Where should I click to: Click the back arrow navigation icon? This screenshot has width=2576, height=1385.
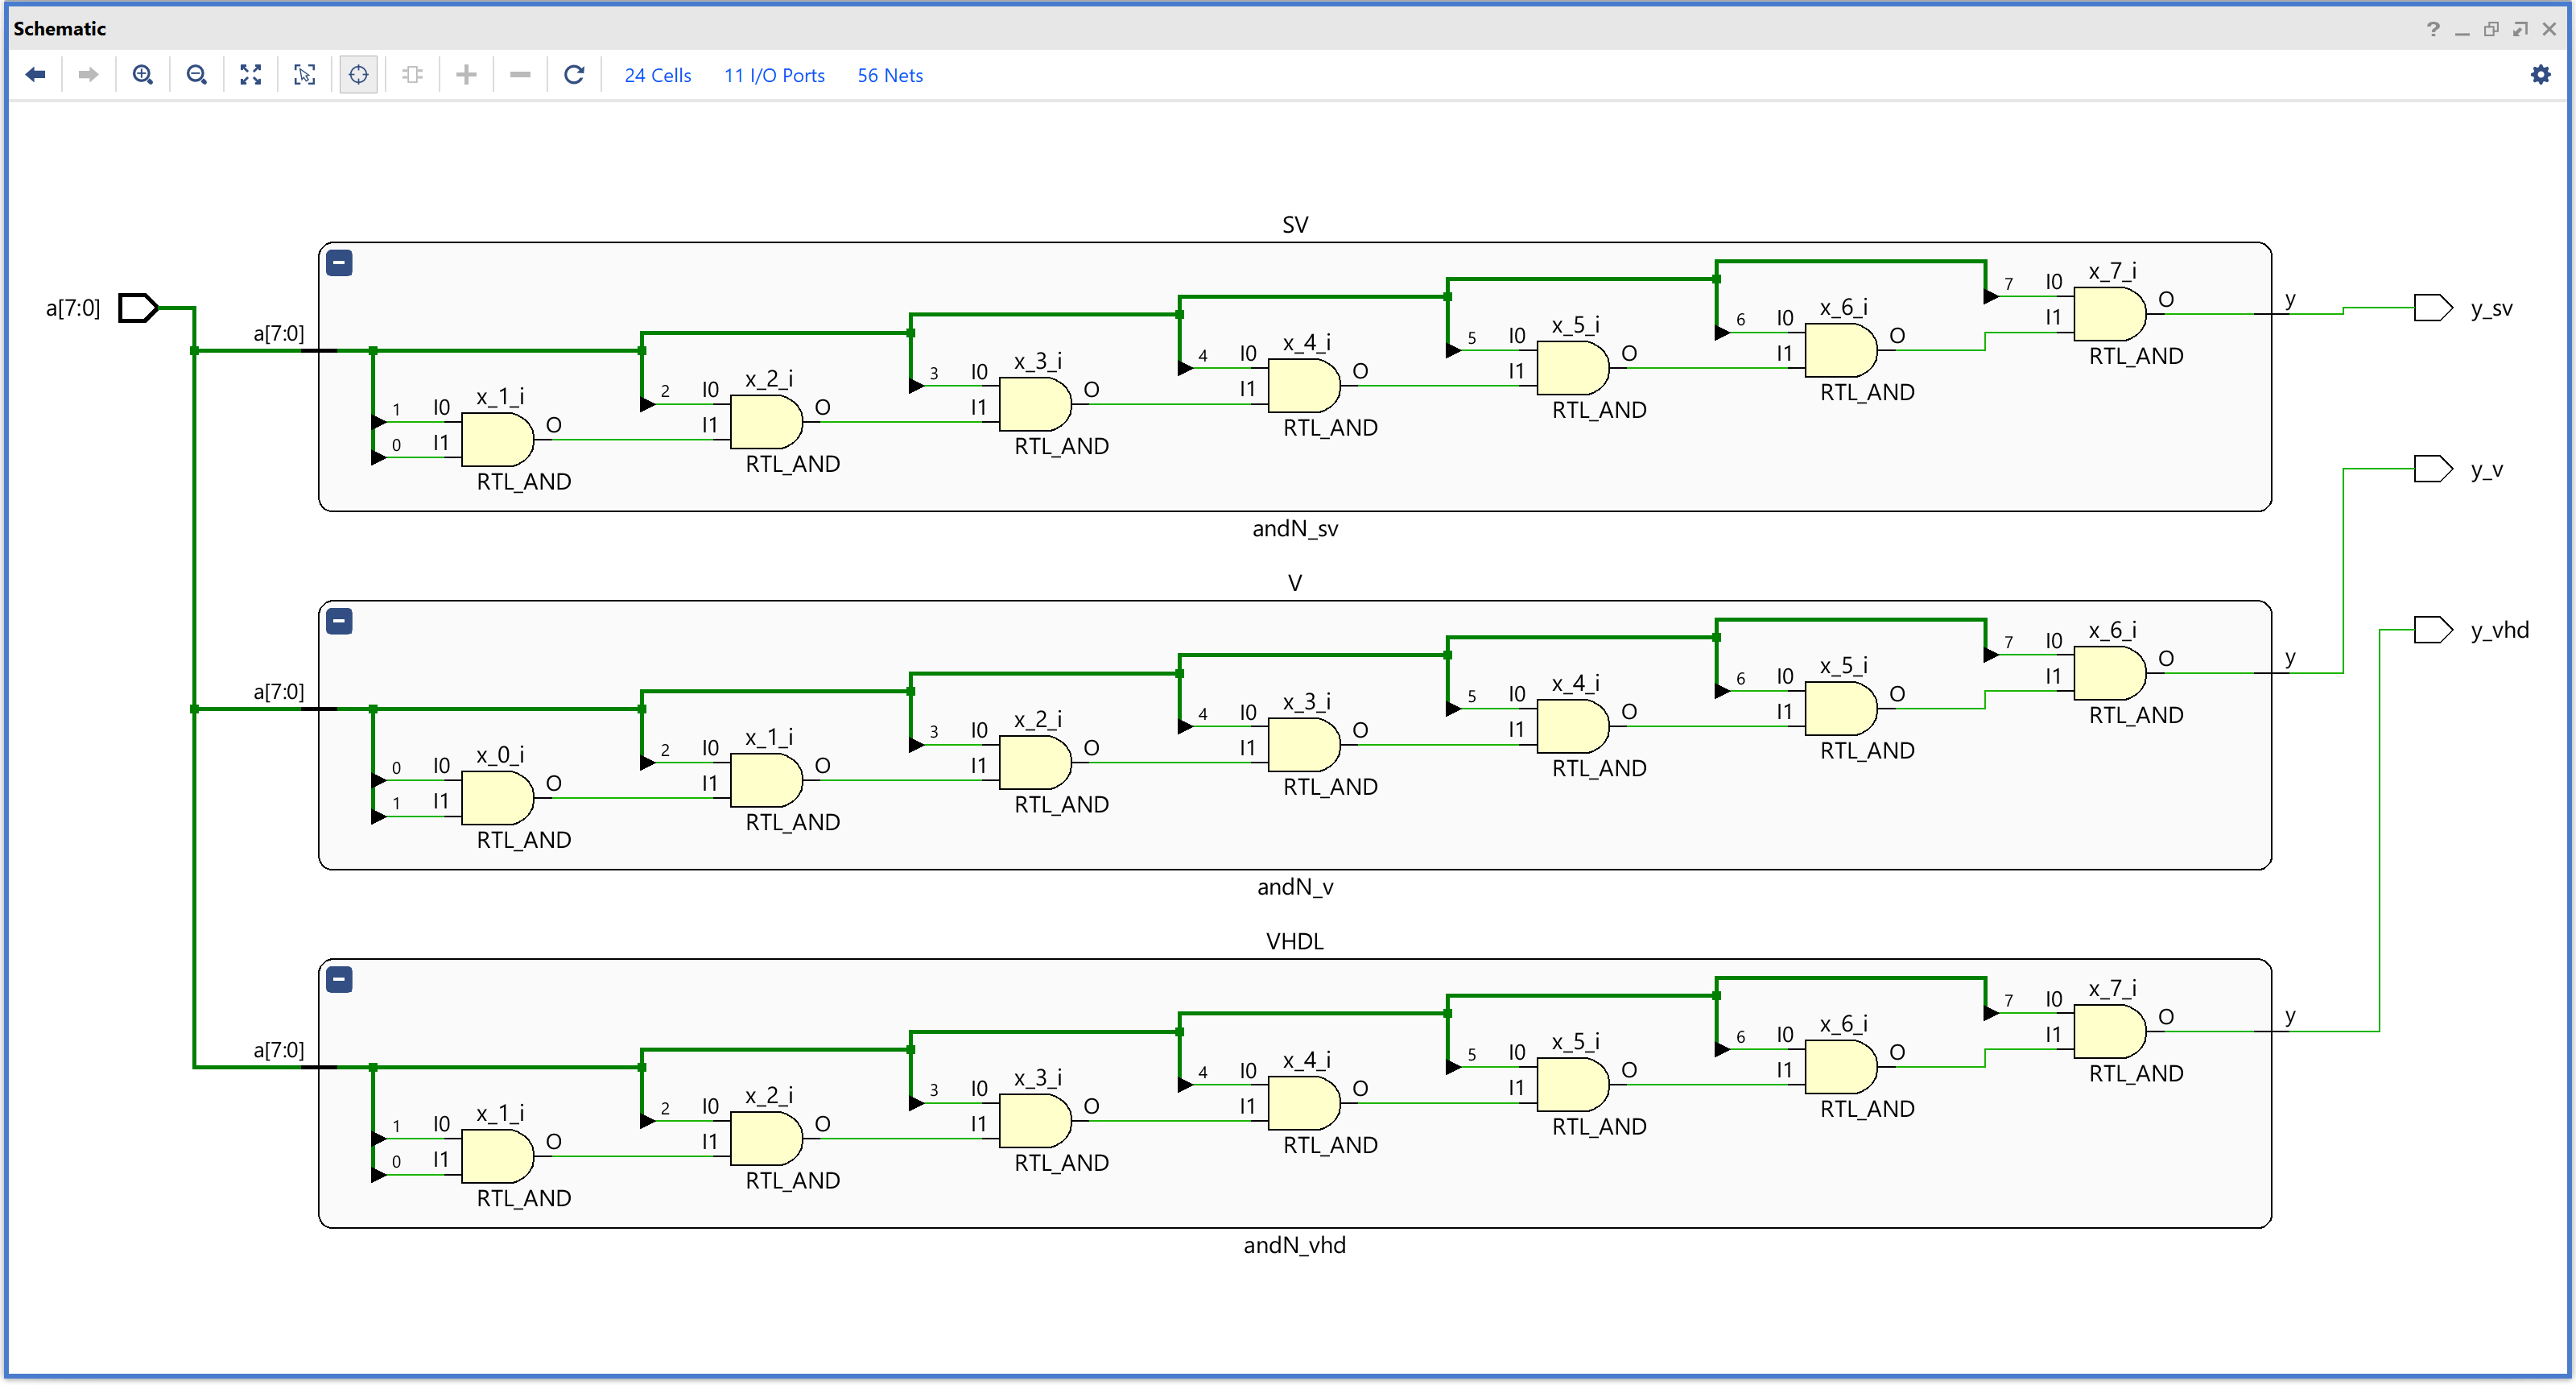[x=36, y=75]
